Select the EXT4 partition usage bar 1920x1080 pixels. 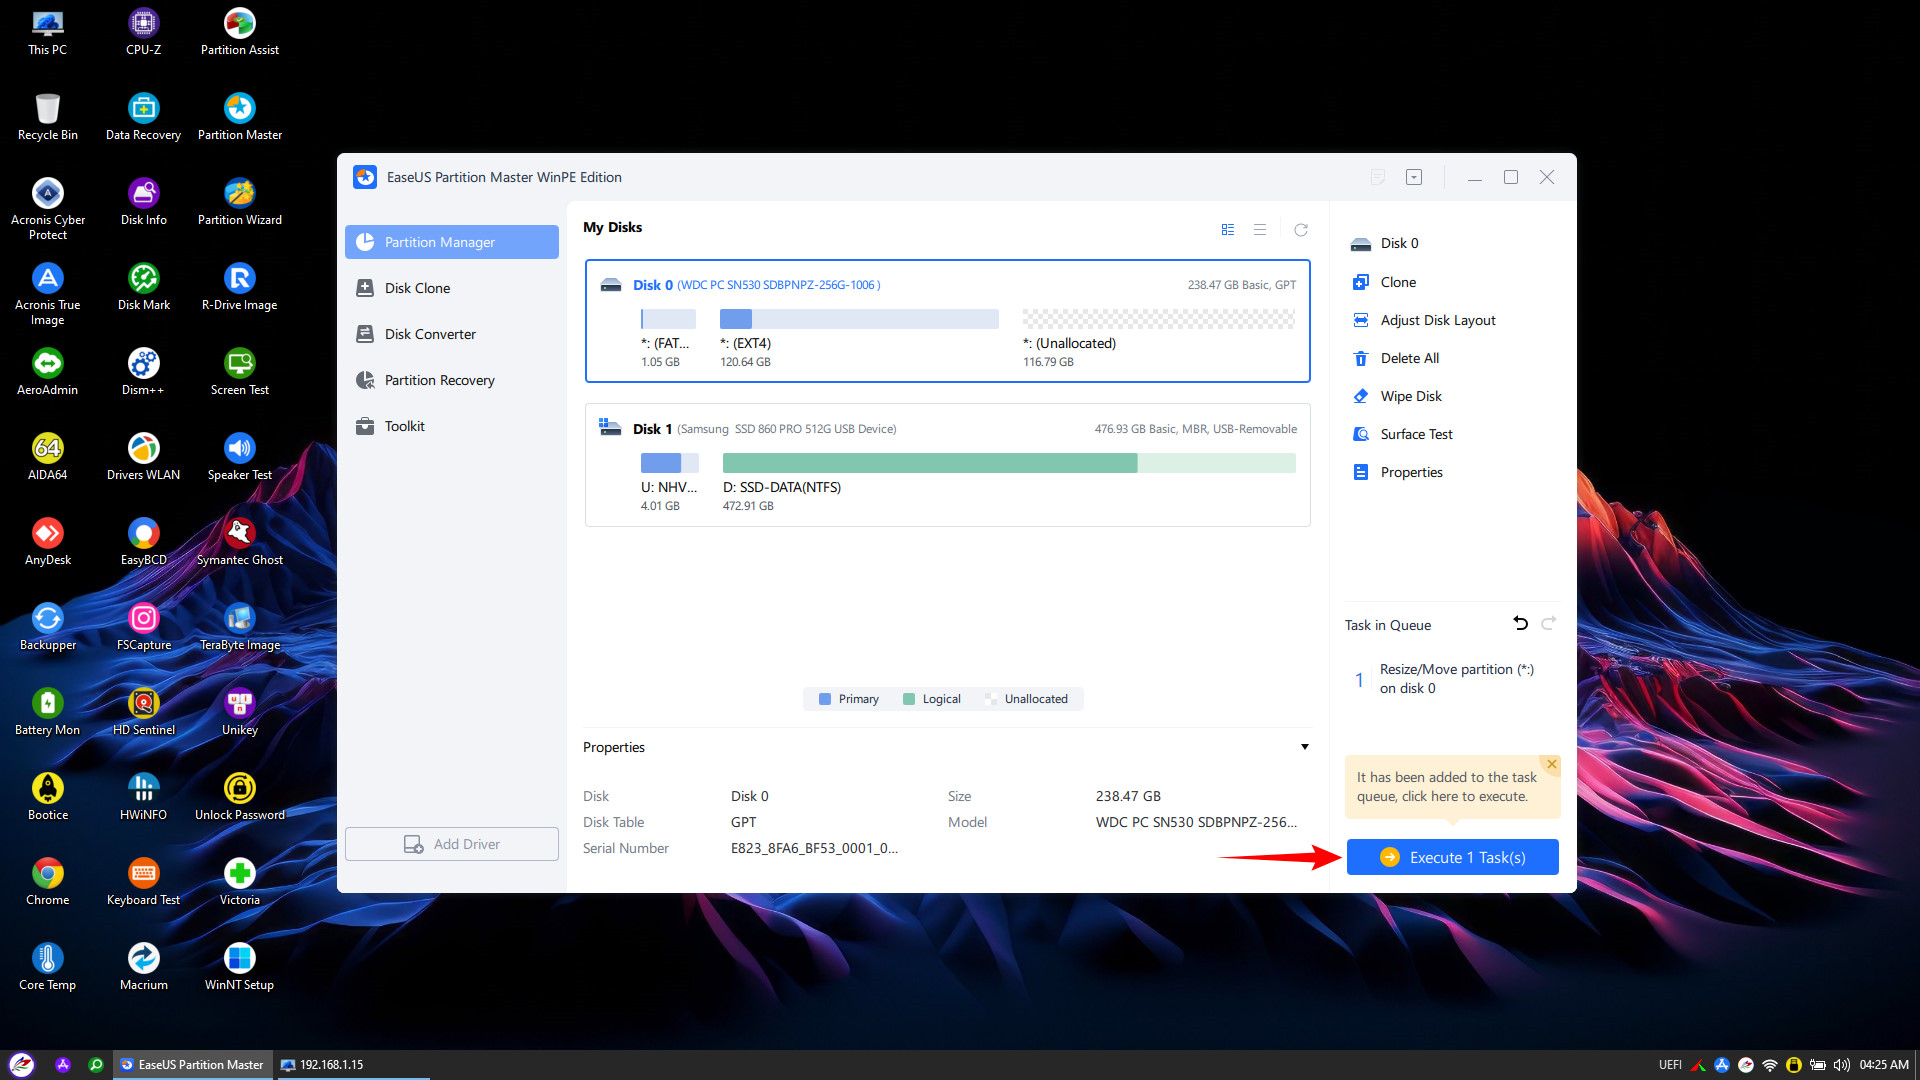(859, 319)
